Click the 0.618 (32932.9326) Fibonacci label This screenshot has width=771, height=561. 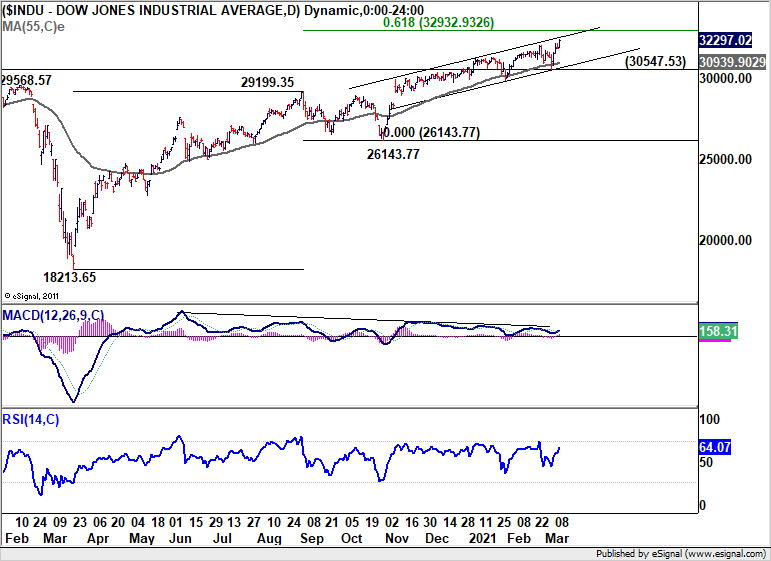click(x=439, y=22)
